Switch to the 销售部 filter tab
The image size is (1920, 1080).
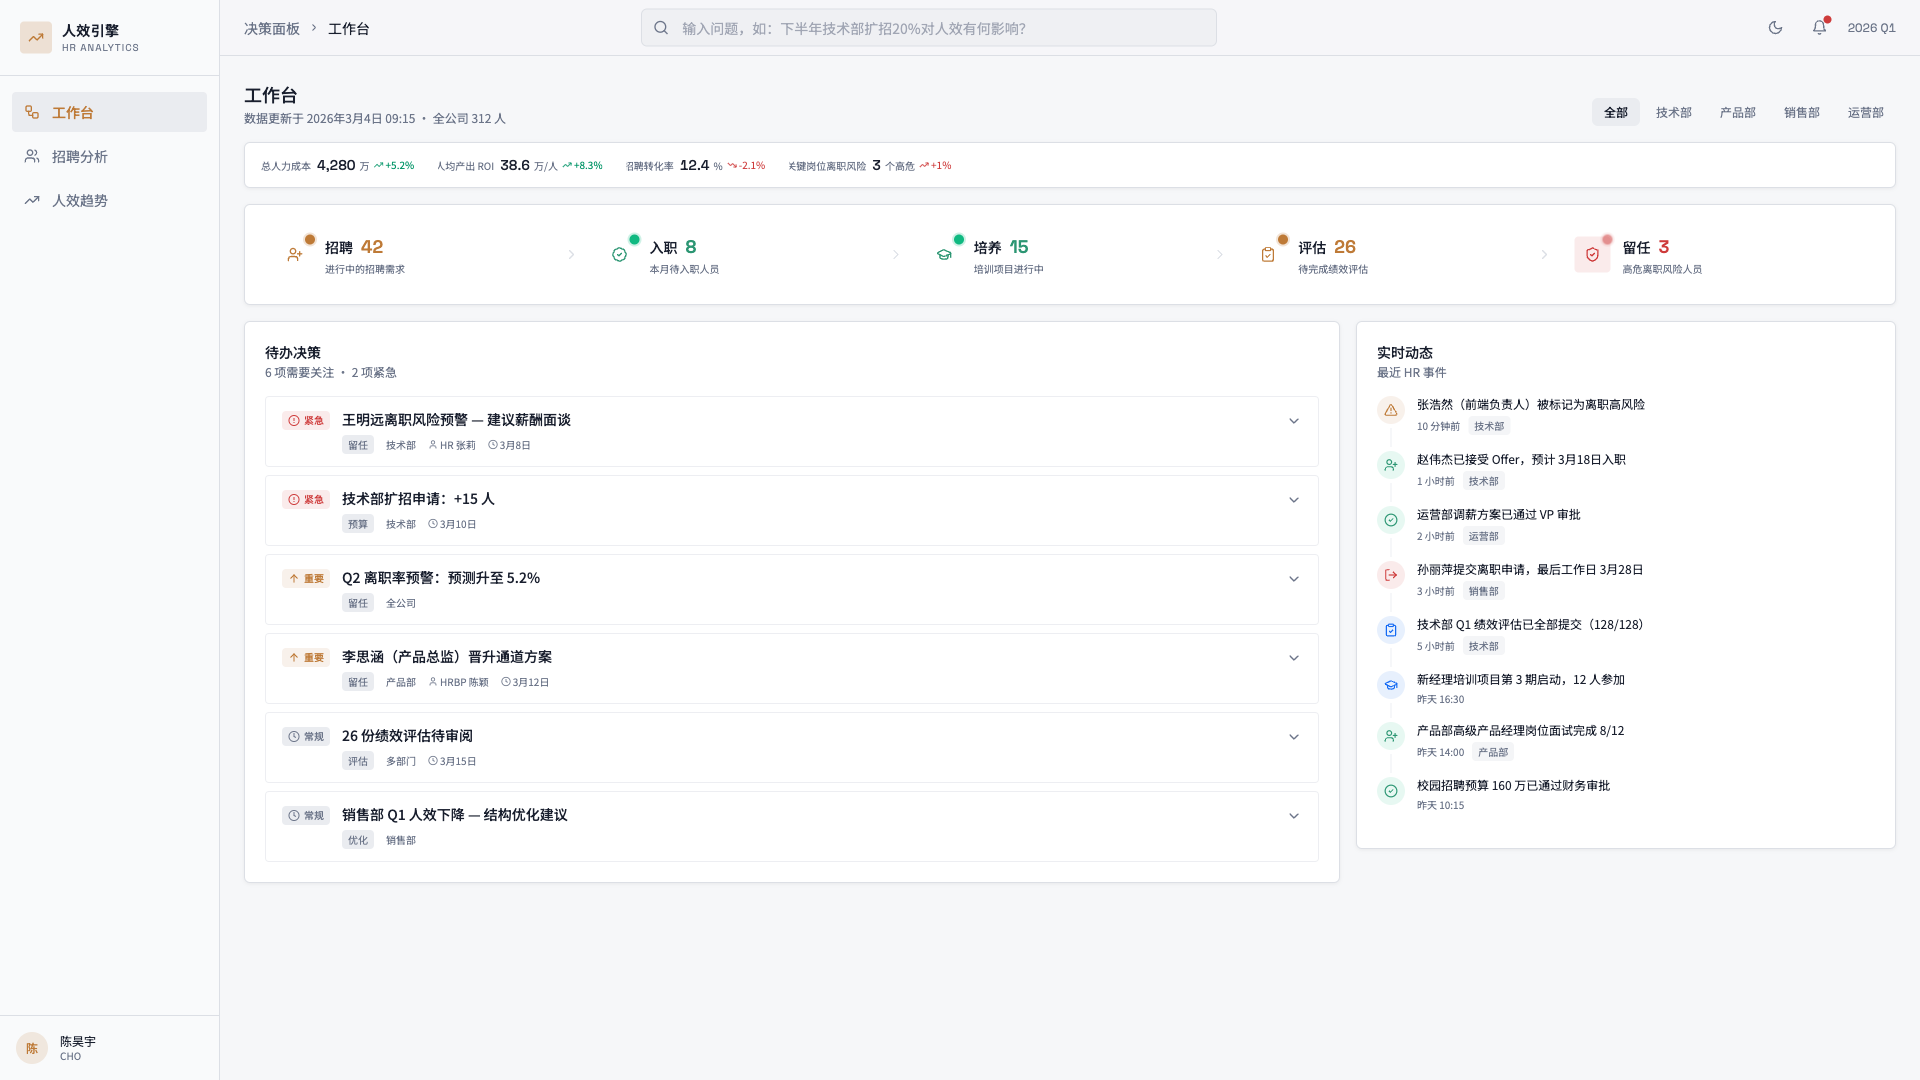point(1801,112)
